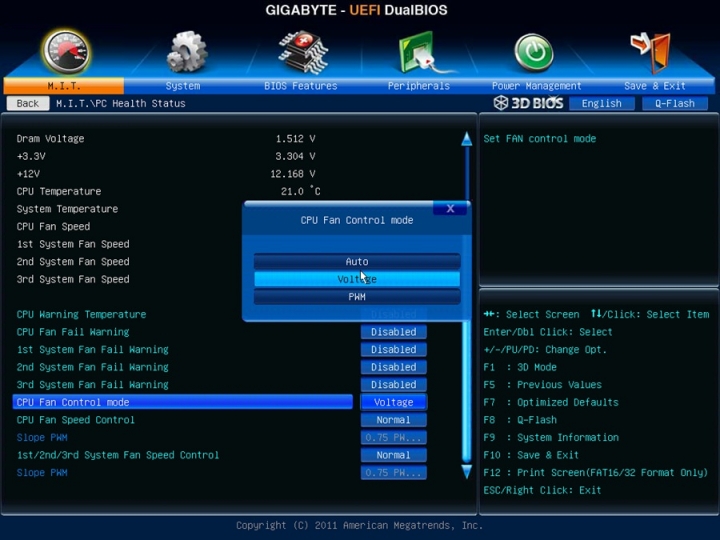
Task: Select 1st System Fan Fail Warning label
Action: click(x=92, y=349)
